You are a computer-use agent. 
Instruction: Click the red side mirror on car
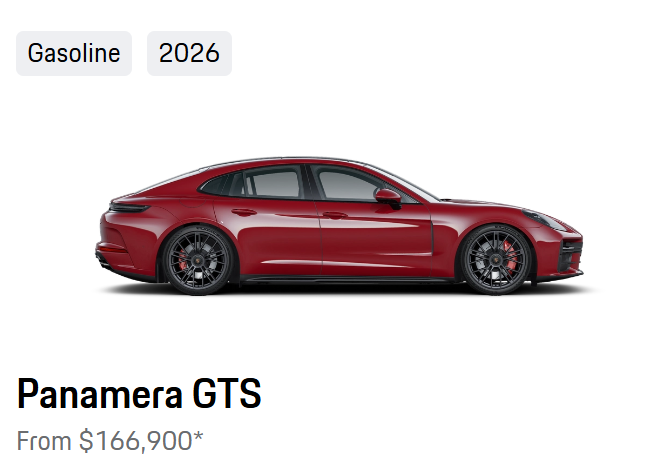[388, 197]
